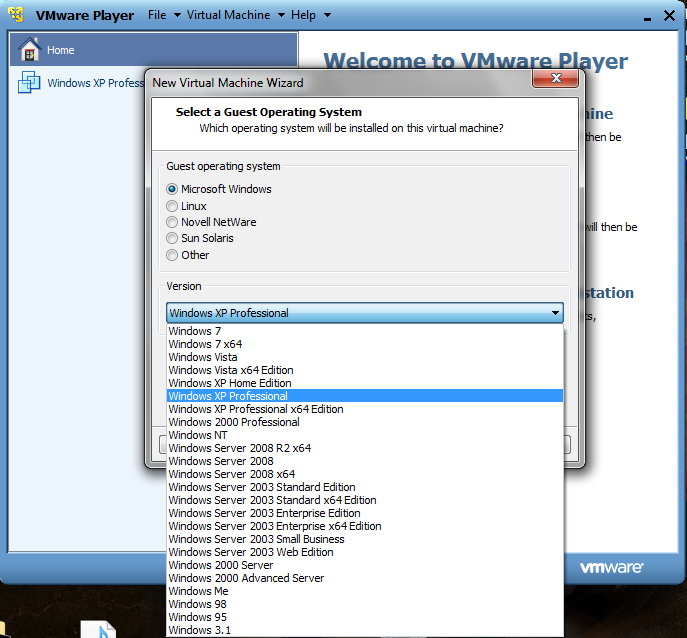Choose Windows Server 2003 Enterprise Edition

coord(365,513)
